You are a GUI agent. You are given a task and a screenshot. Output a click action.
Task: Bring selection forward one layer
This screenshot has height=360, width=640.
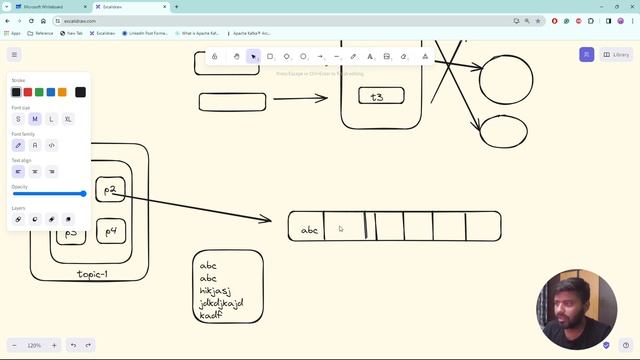(51, 219)
